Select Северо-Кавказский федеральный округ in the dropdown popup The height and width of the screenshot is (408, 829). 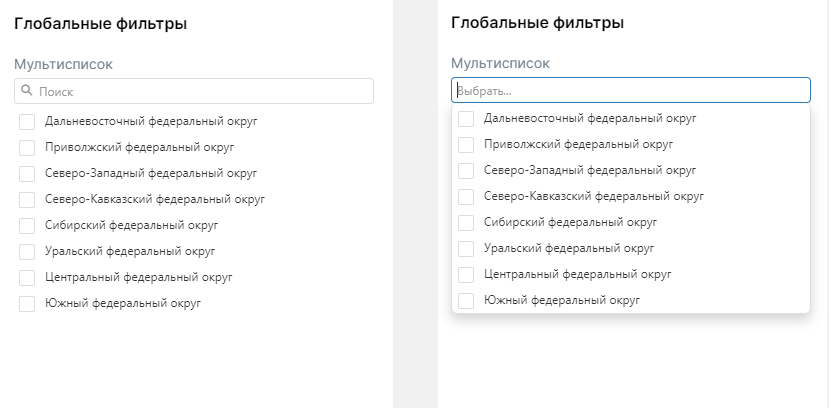[466, 197]
